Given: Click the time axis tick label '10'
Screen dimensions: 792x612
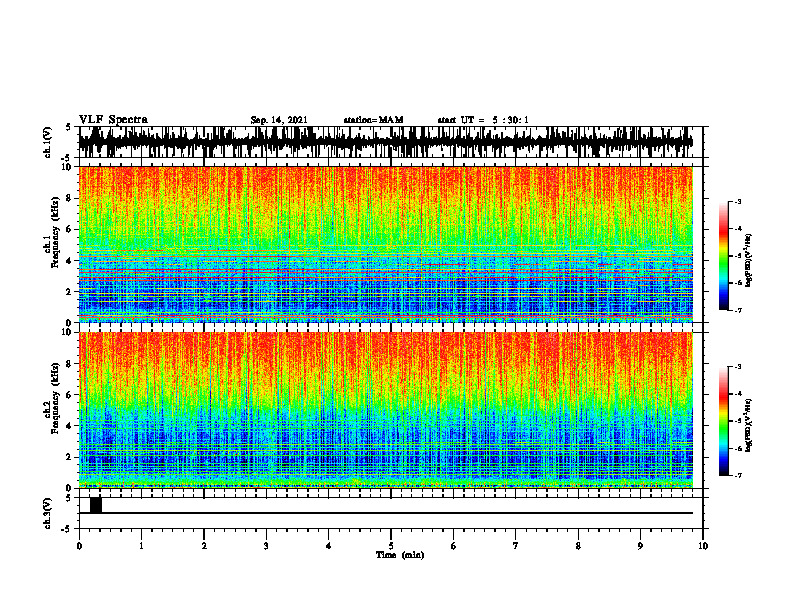Looking at the screenshot, I should (703, 546).
